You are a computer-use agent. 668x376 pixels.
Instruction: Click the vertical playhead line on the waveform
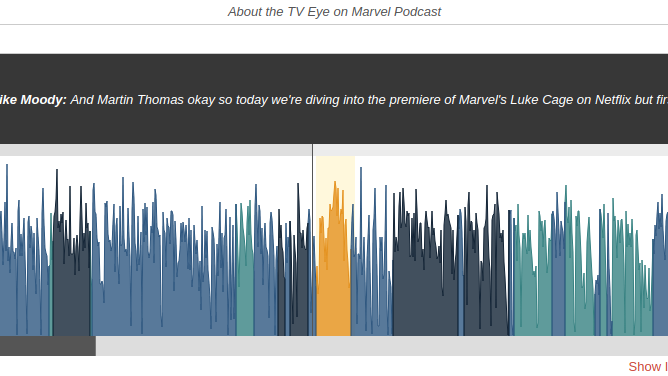click(x=313, y=240)
